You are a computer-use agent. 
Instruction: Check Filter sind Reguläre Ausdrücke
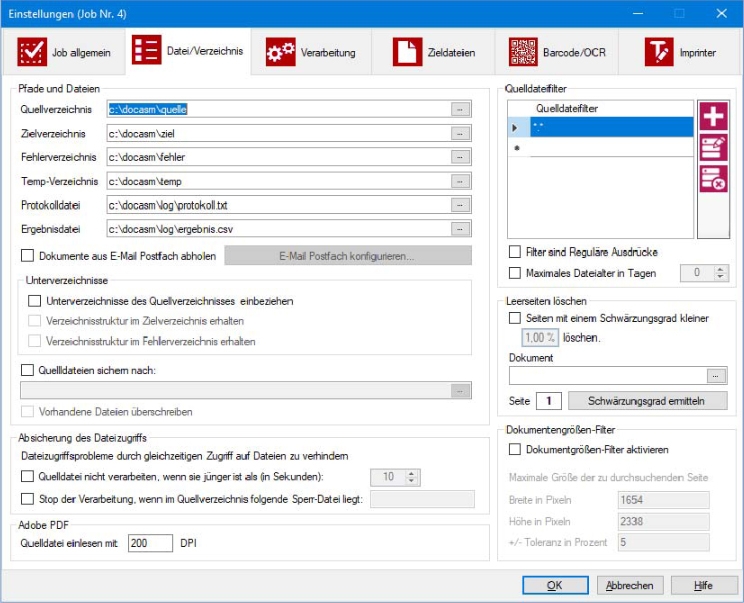pos(515,251)
